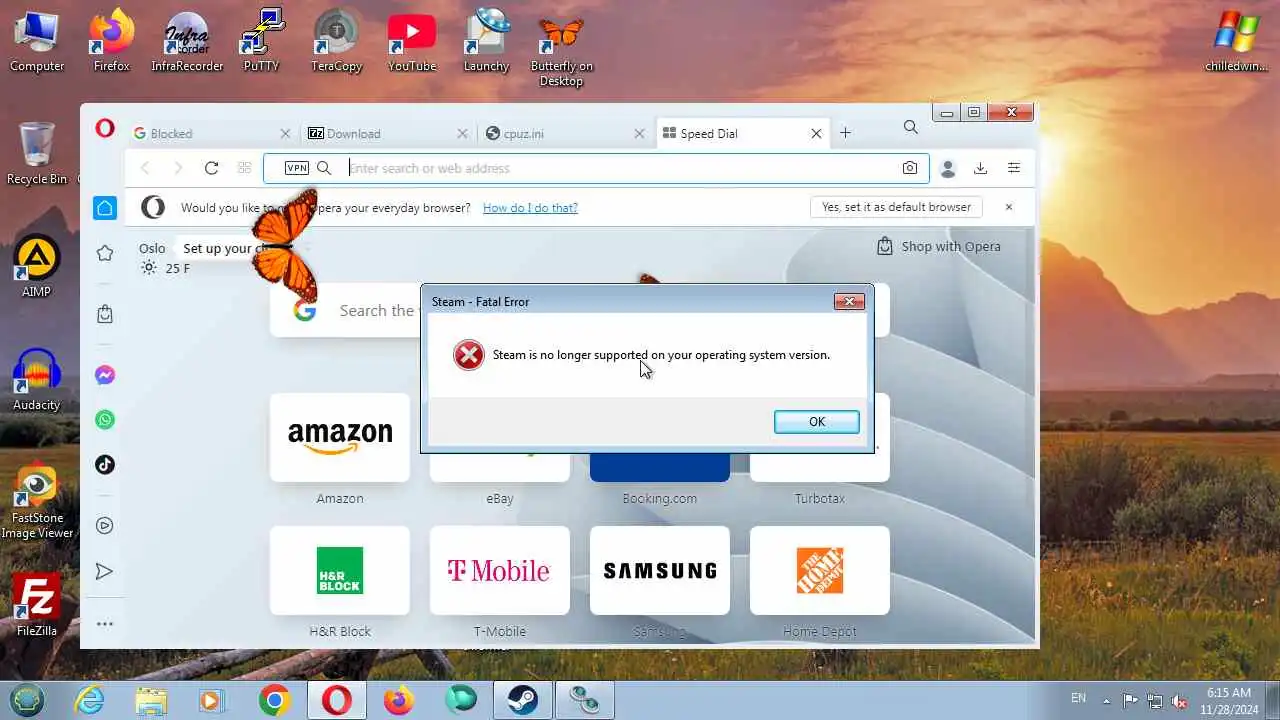Open Internet Explorer from the taskbar
1280x720 pixels.
90,700
